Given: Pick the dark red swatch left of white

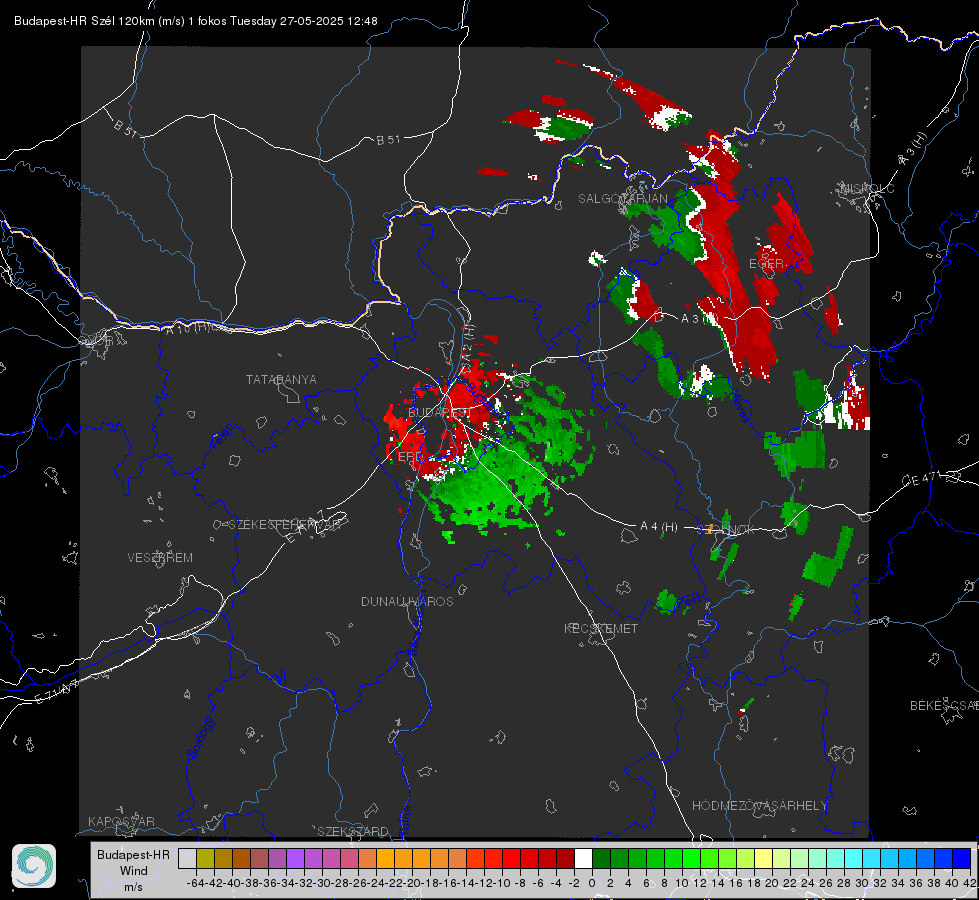Looking at the screenshot, I should 565,858.
